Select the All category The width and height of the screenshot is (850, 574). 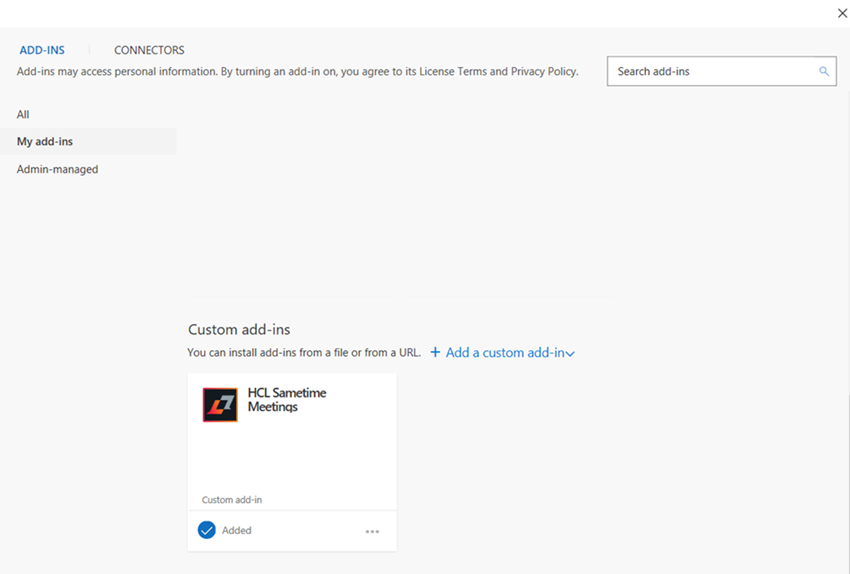point(23,114)
